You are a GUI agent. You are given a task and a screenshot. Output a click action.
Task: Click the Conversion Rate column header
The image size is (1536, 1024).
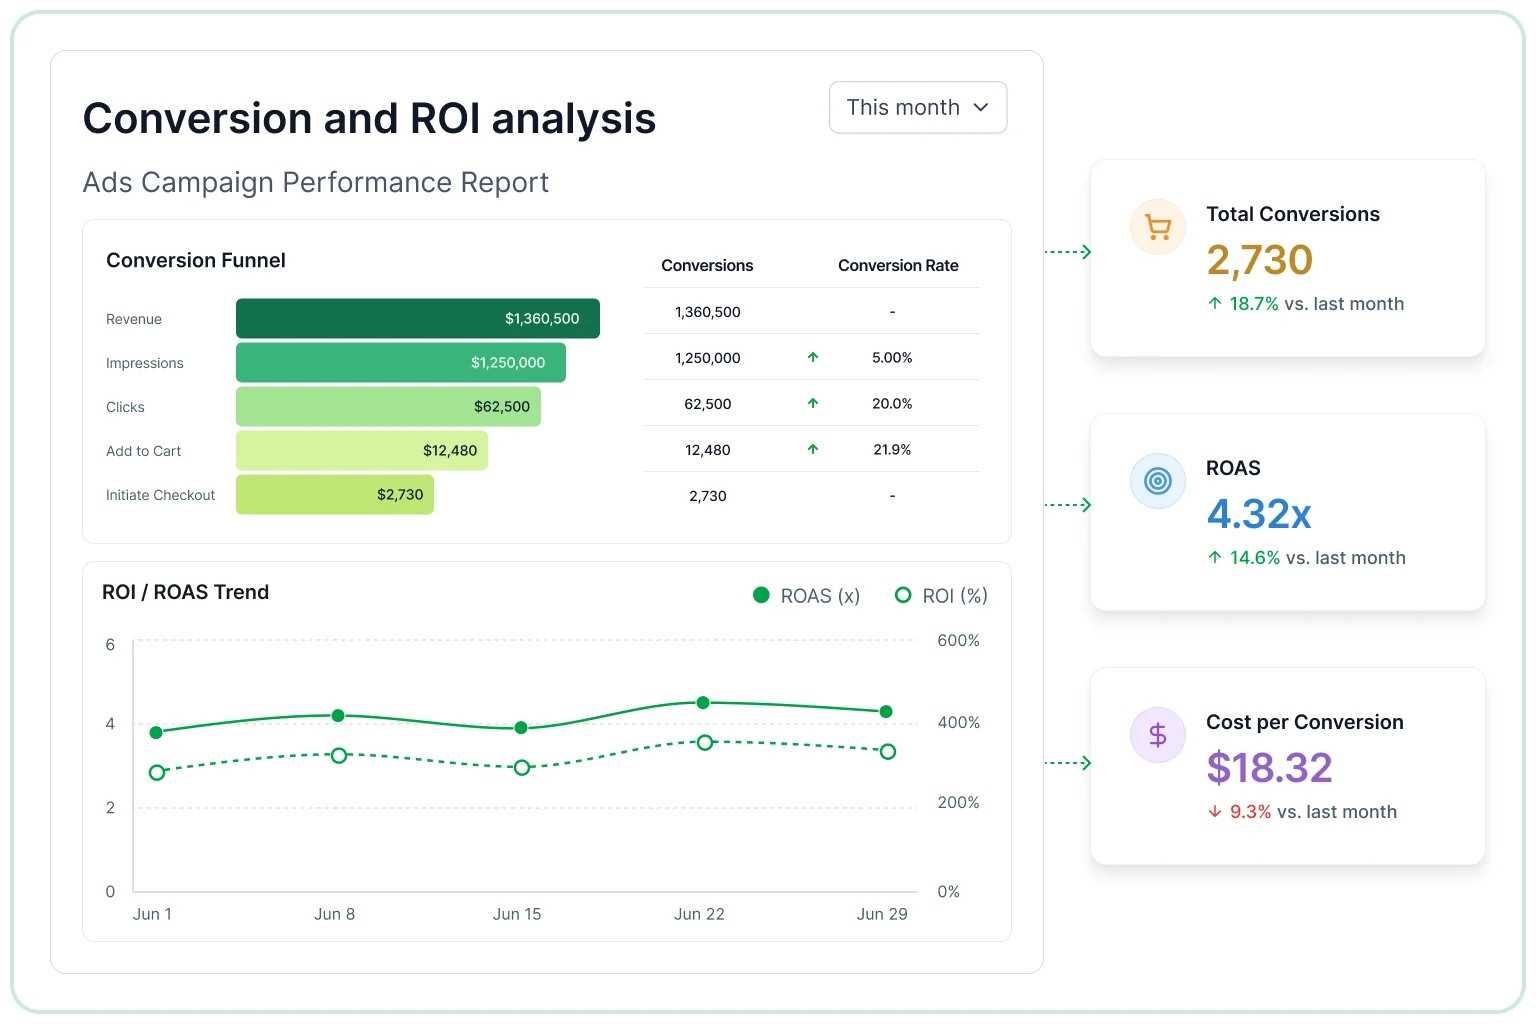[898, 265]
